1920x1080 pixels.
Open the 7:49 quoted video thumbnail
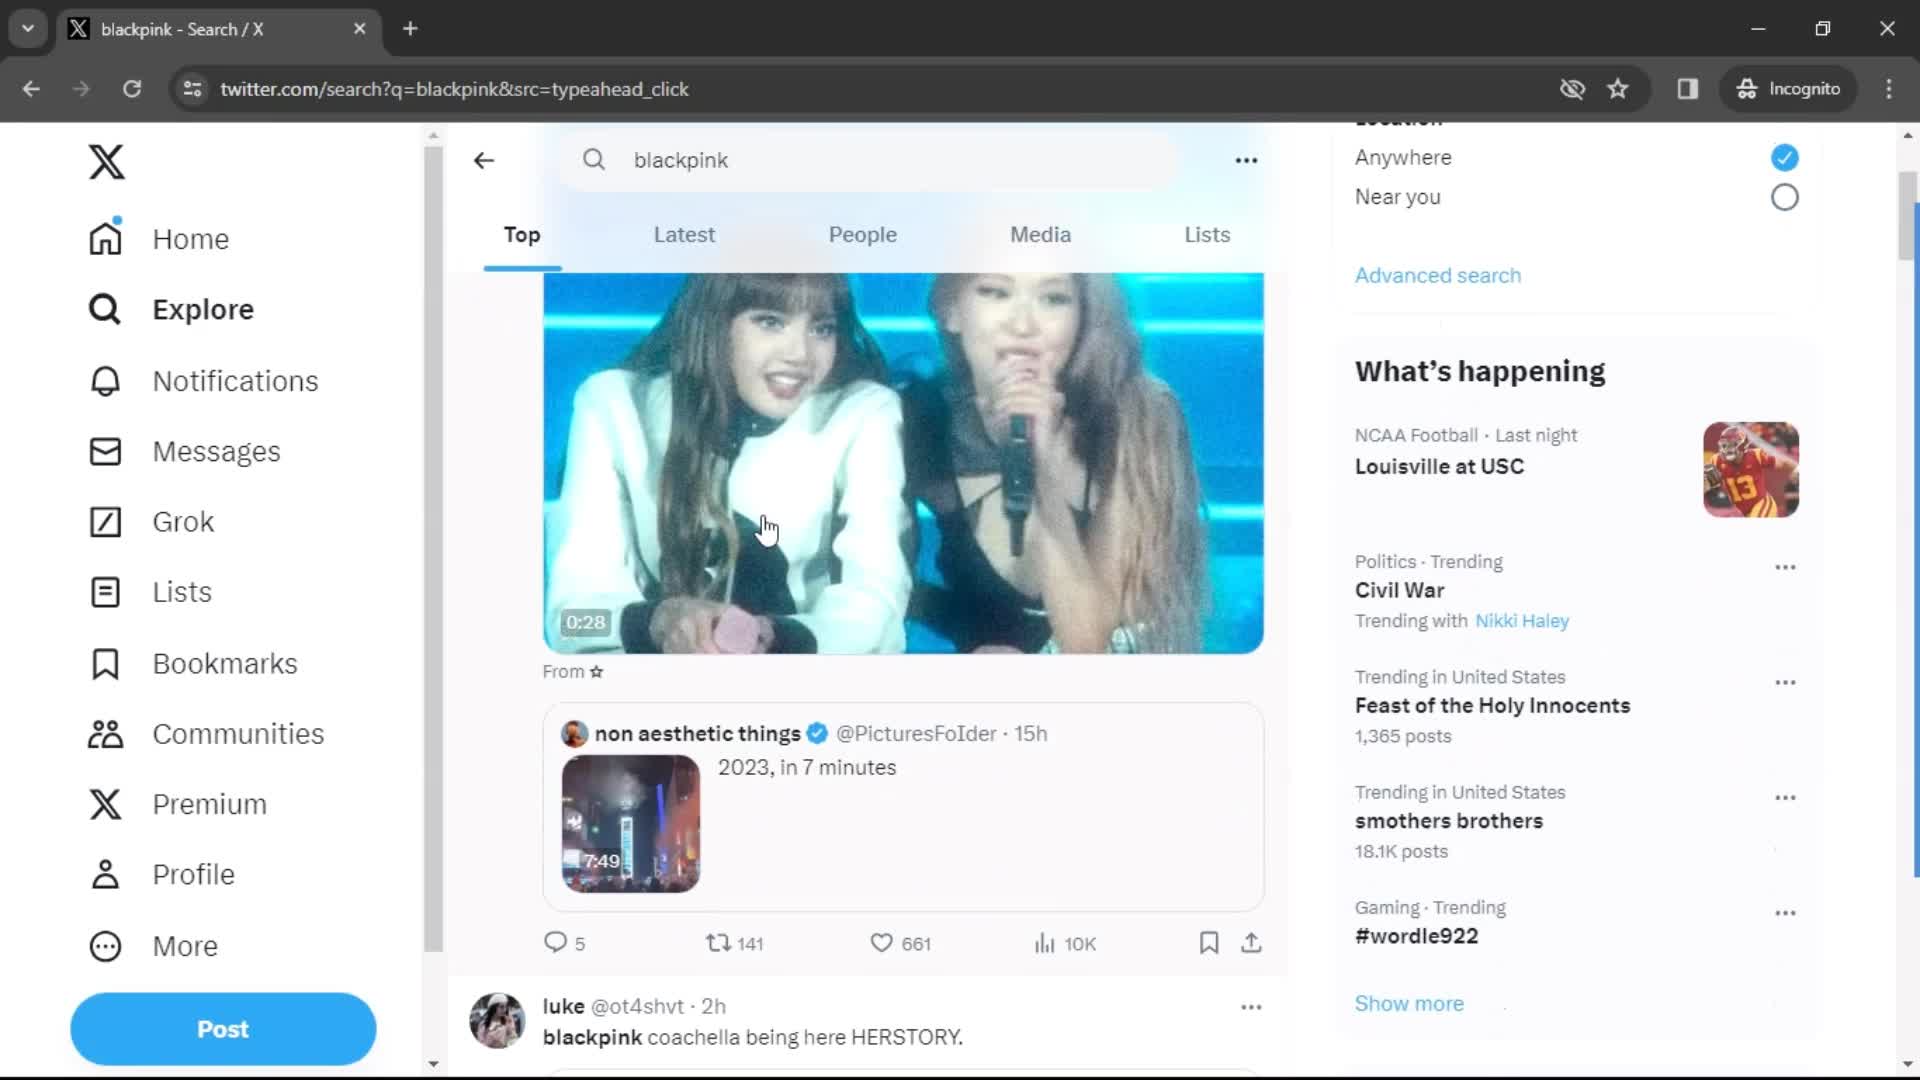coord(631,824)
